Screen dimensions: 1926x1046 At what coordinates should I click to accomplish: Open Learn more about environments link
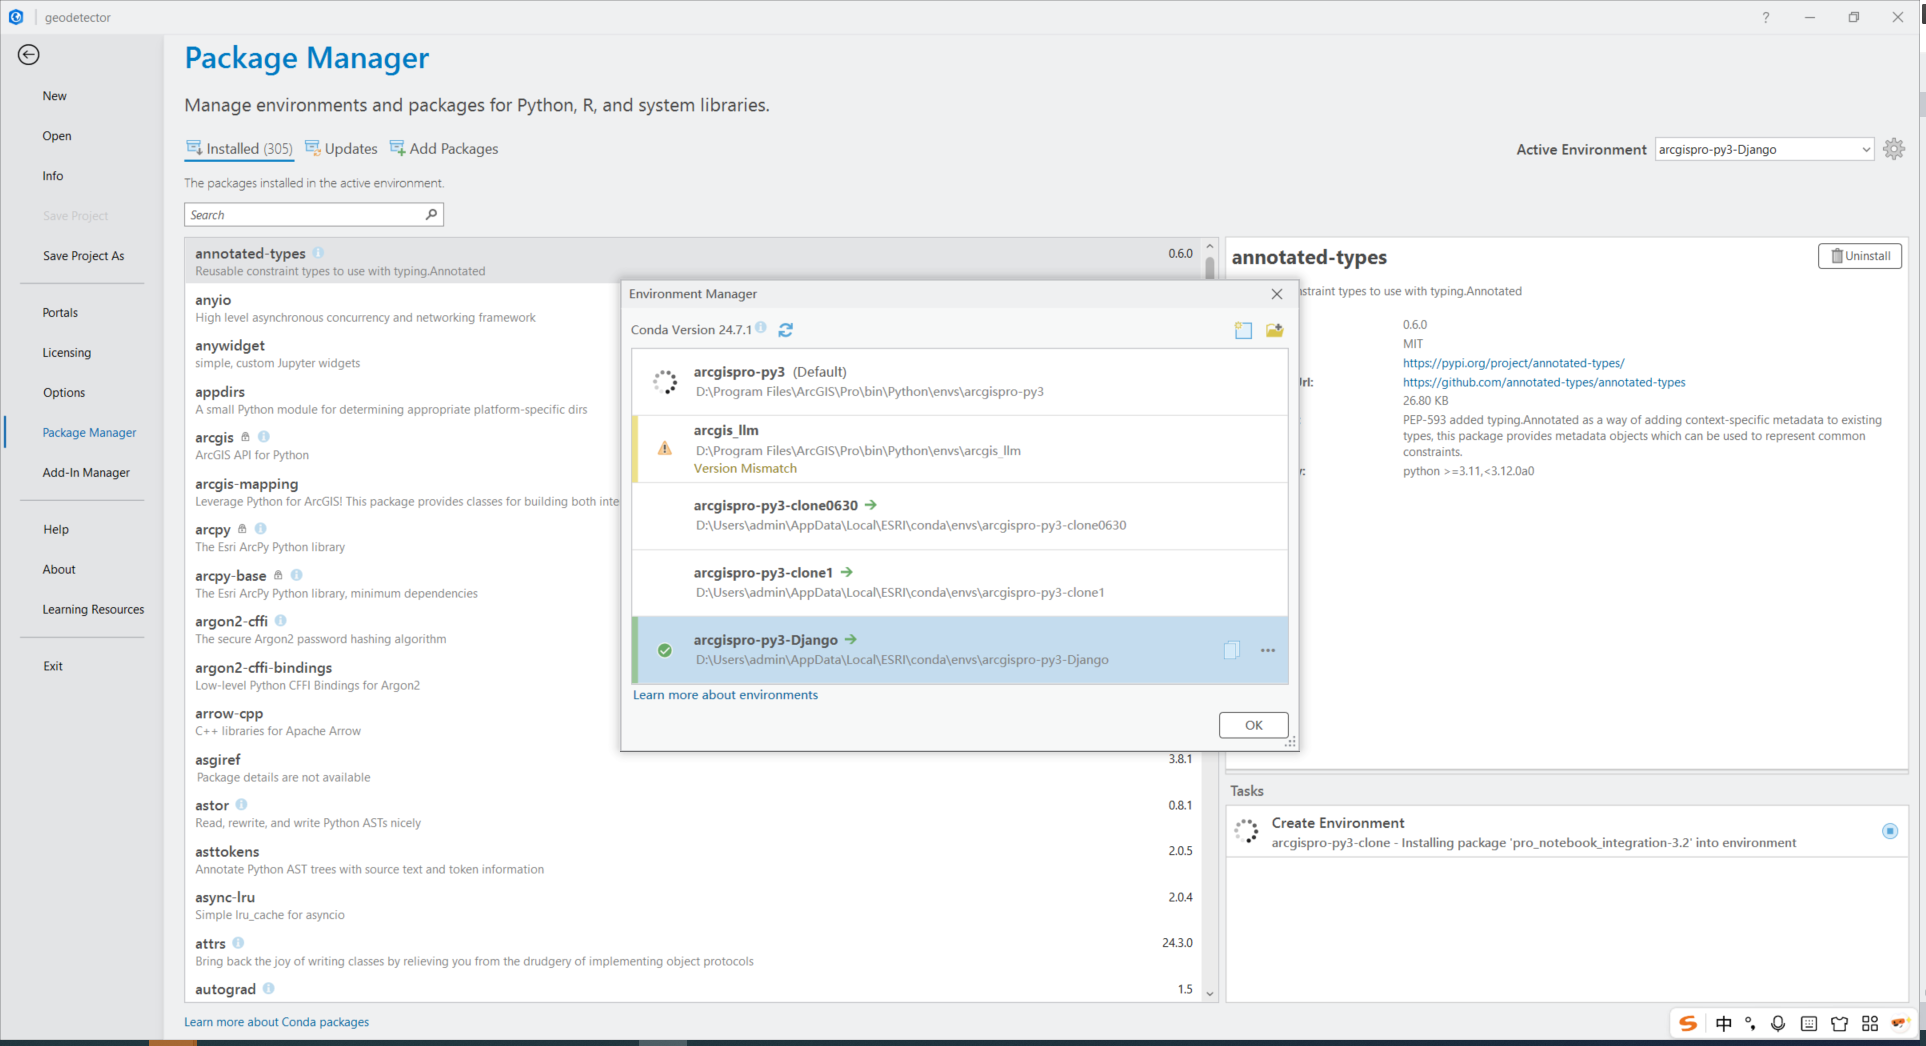[725, 695]
